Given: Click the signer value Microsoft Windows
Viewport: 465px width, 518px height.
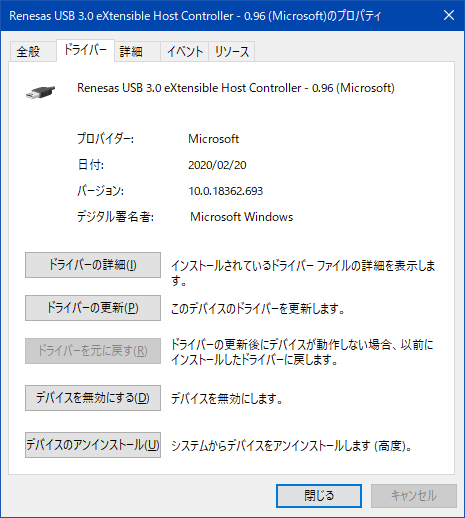Looking at the screenshot, I should pos(241,217).
